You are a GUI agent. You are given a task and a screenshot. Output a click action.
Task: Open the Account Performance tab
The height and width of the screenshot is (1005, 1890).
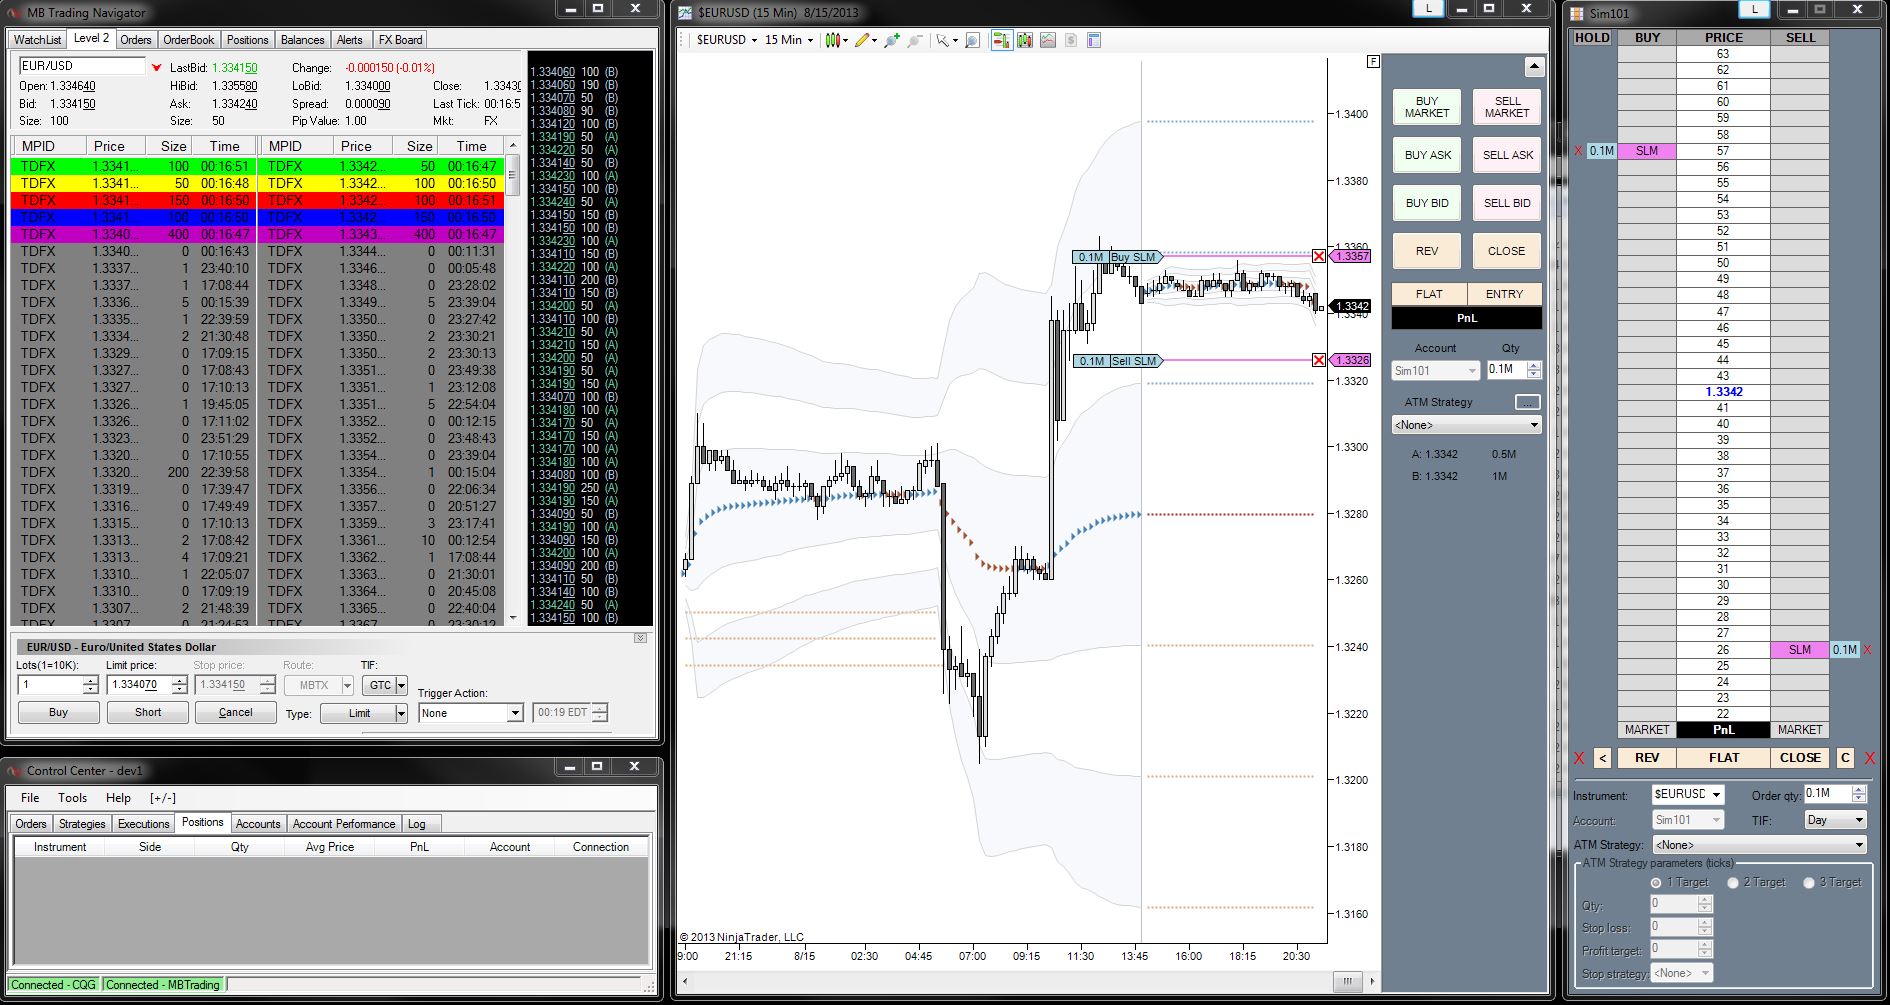click(344, 824)
